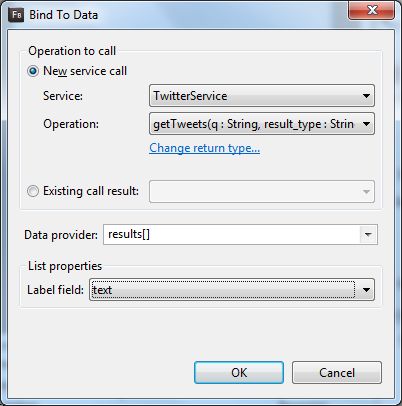Open the Label field dropdown arrow

(366, 290)
